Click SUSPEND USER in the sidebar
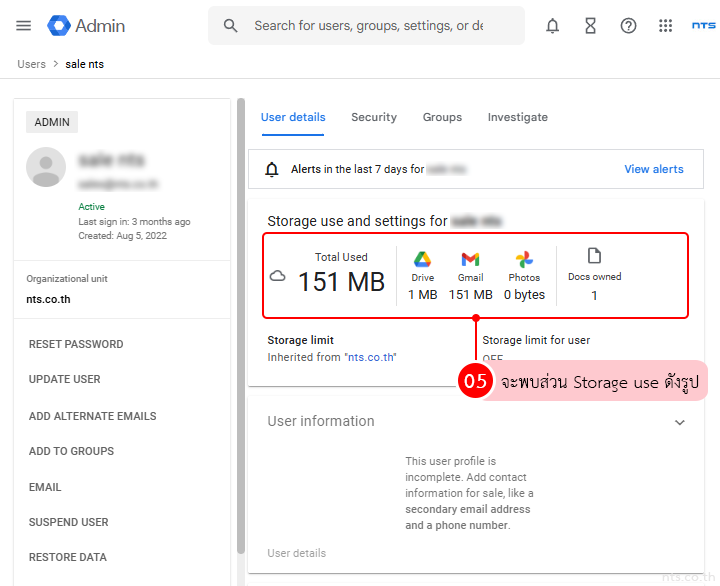Screen dimensions: 720x586 pyautogui.click(x=68, y=522)
